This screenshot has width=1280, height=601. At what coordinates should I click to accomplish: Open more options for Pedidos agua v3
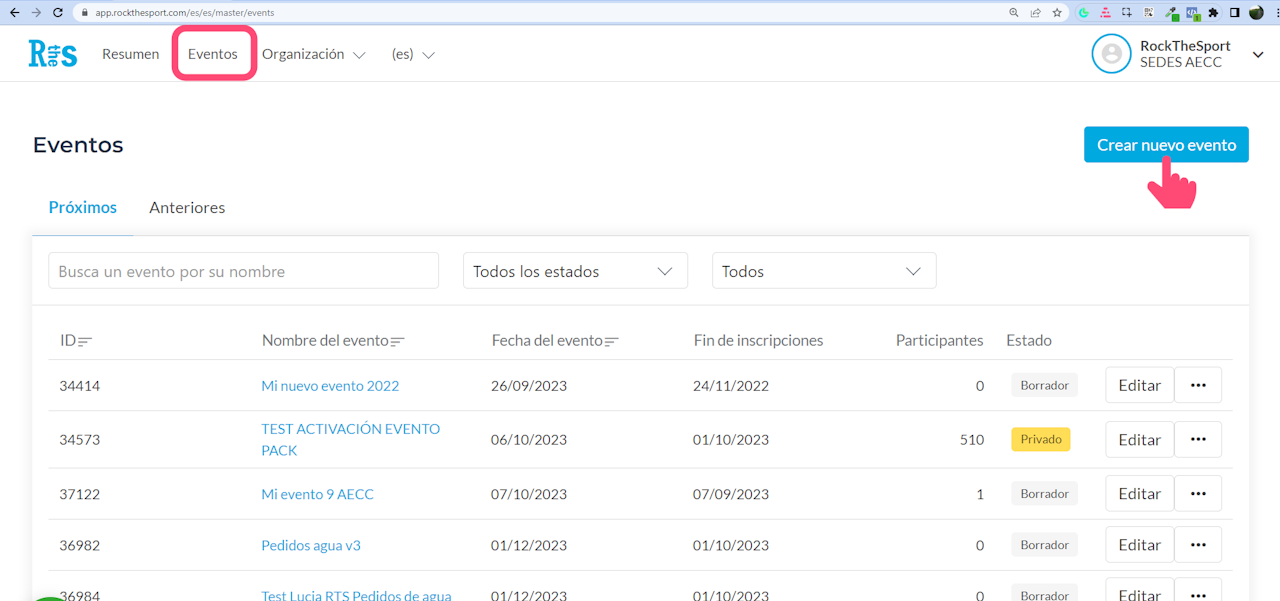[x=1198, y=545]
